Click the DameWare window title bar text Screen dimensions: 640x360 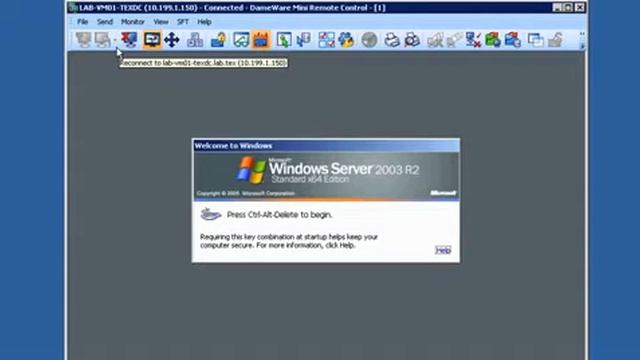point(232,7)
